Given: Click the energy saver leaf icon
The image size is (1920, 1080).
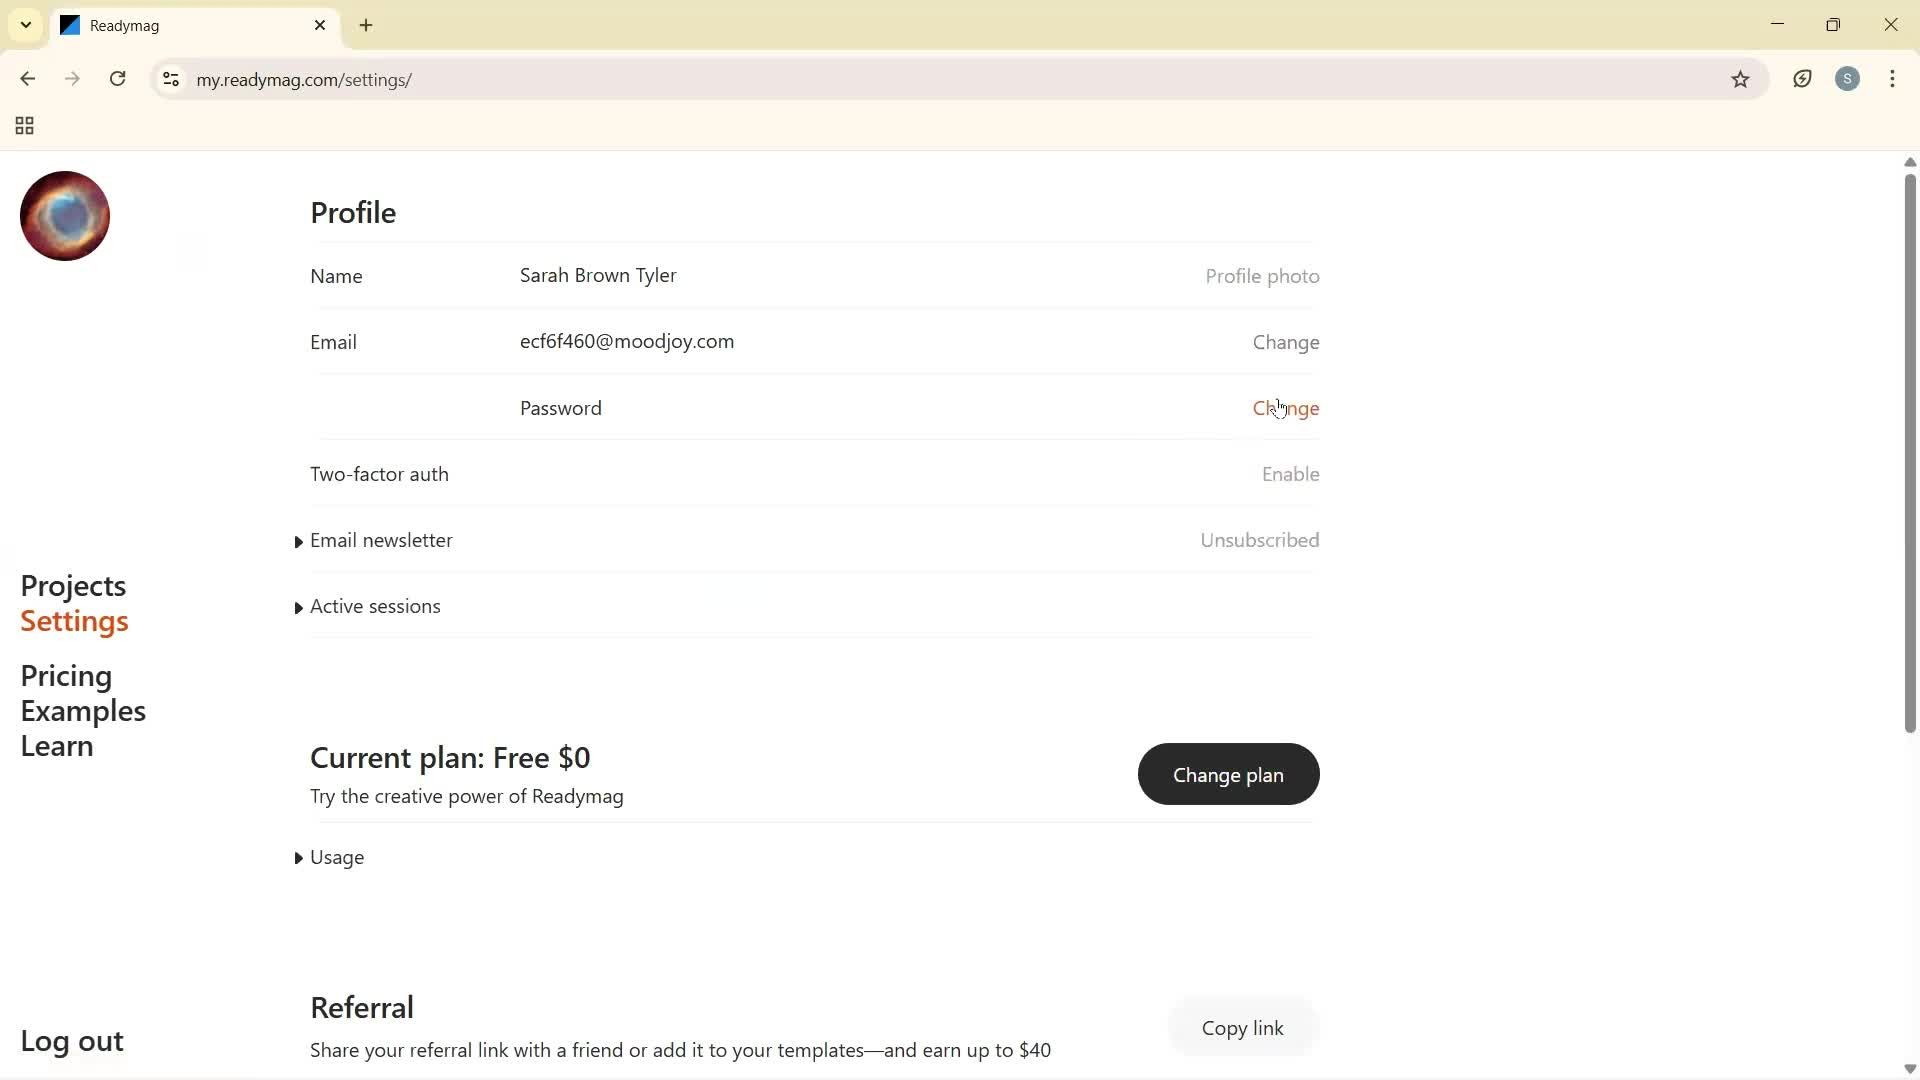Looking at the screenshot, I should pyautogui.click(x=1803, y=79).
